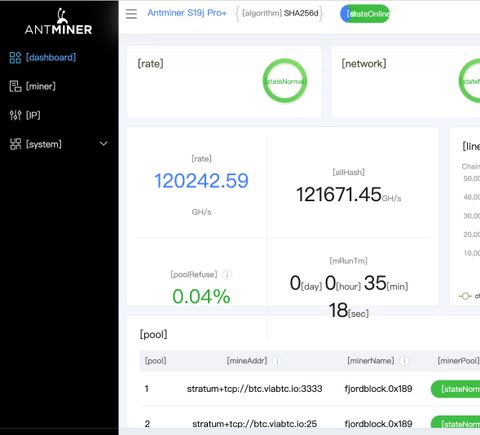This screenshot has width=480, height=435.
Task: Click the 10,00 chart axis value
Action: [471, 253]
